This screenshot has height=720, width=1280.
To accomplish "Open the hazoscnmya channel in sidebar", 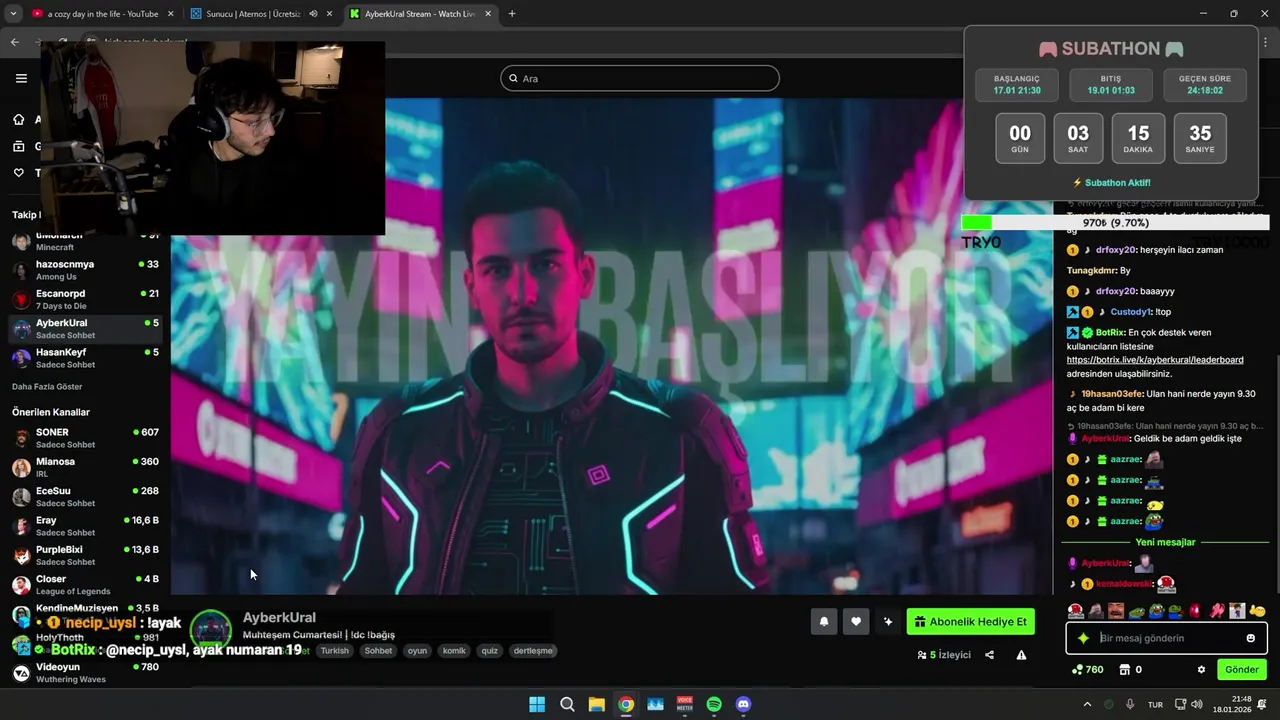I will click(x=85, y=270).
